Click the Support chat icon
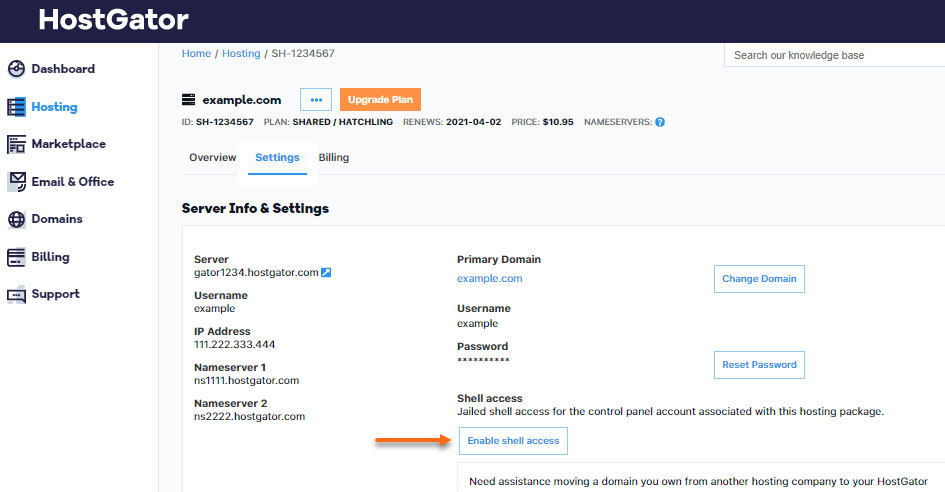Viewport: 945px width, 492px height. tap(16, 295)
